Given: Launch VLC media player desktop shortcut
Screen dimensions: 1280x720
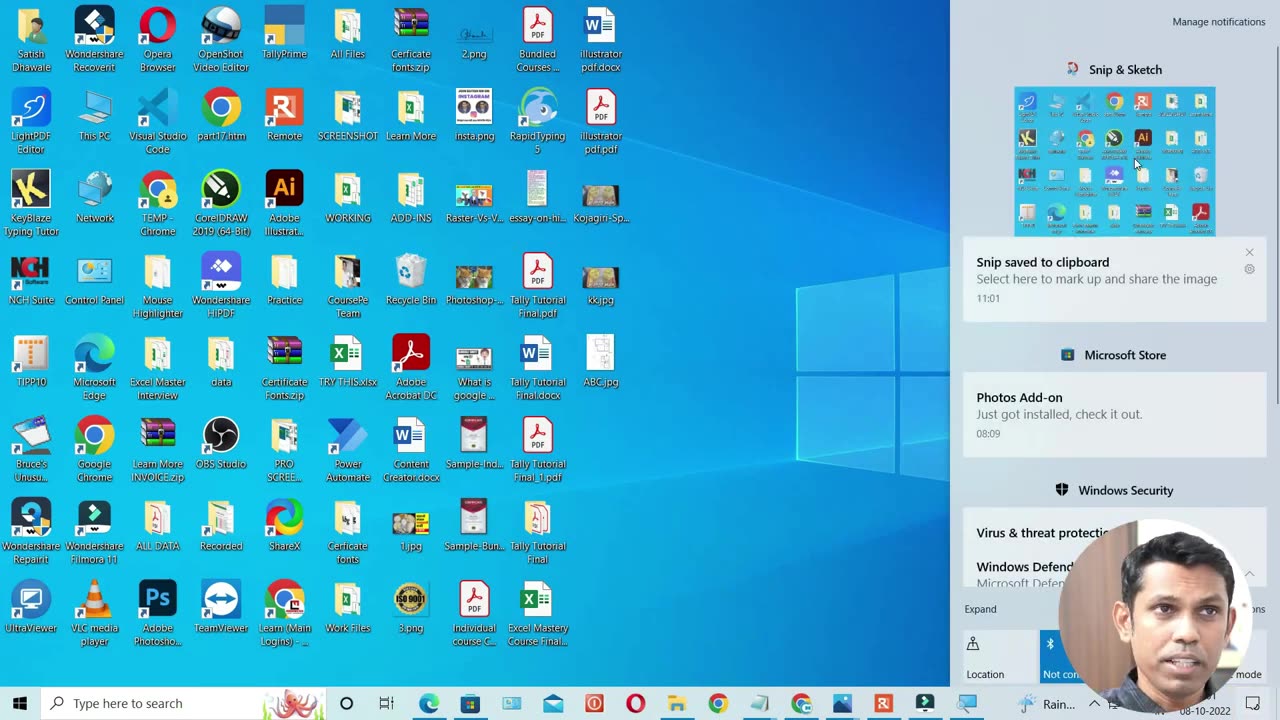Looking at the screenshot, I should point(94,614).
